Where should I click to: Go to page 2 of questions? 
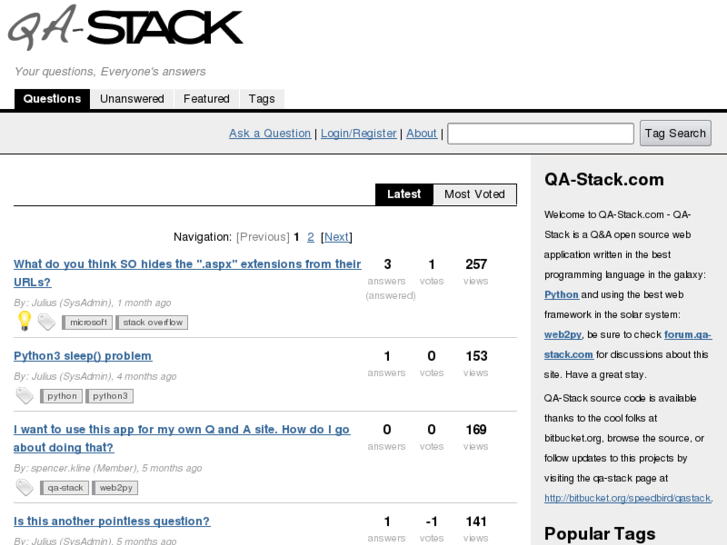coord(311,237)
